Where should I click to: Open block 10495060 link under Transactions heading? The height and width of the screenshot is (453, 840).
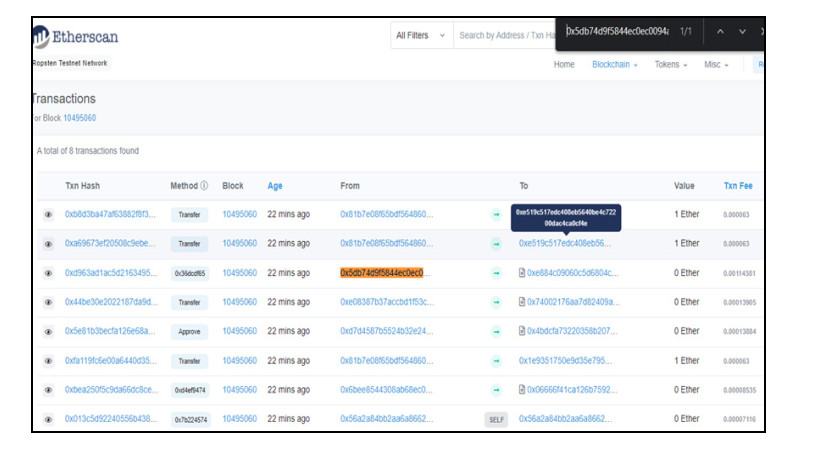(79, 118)
